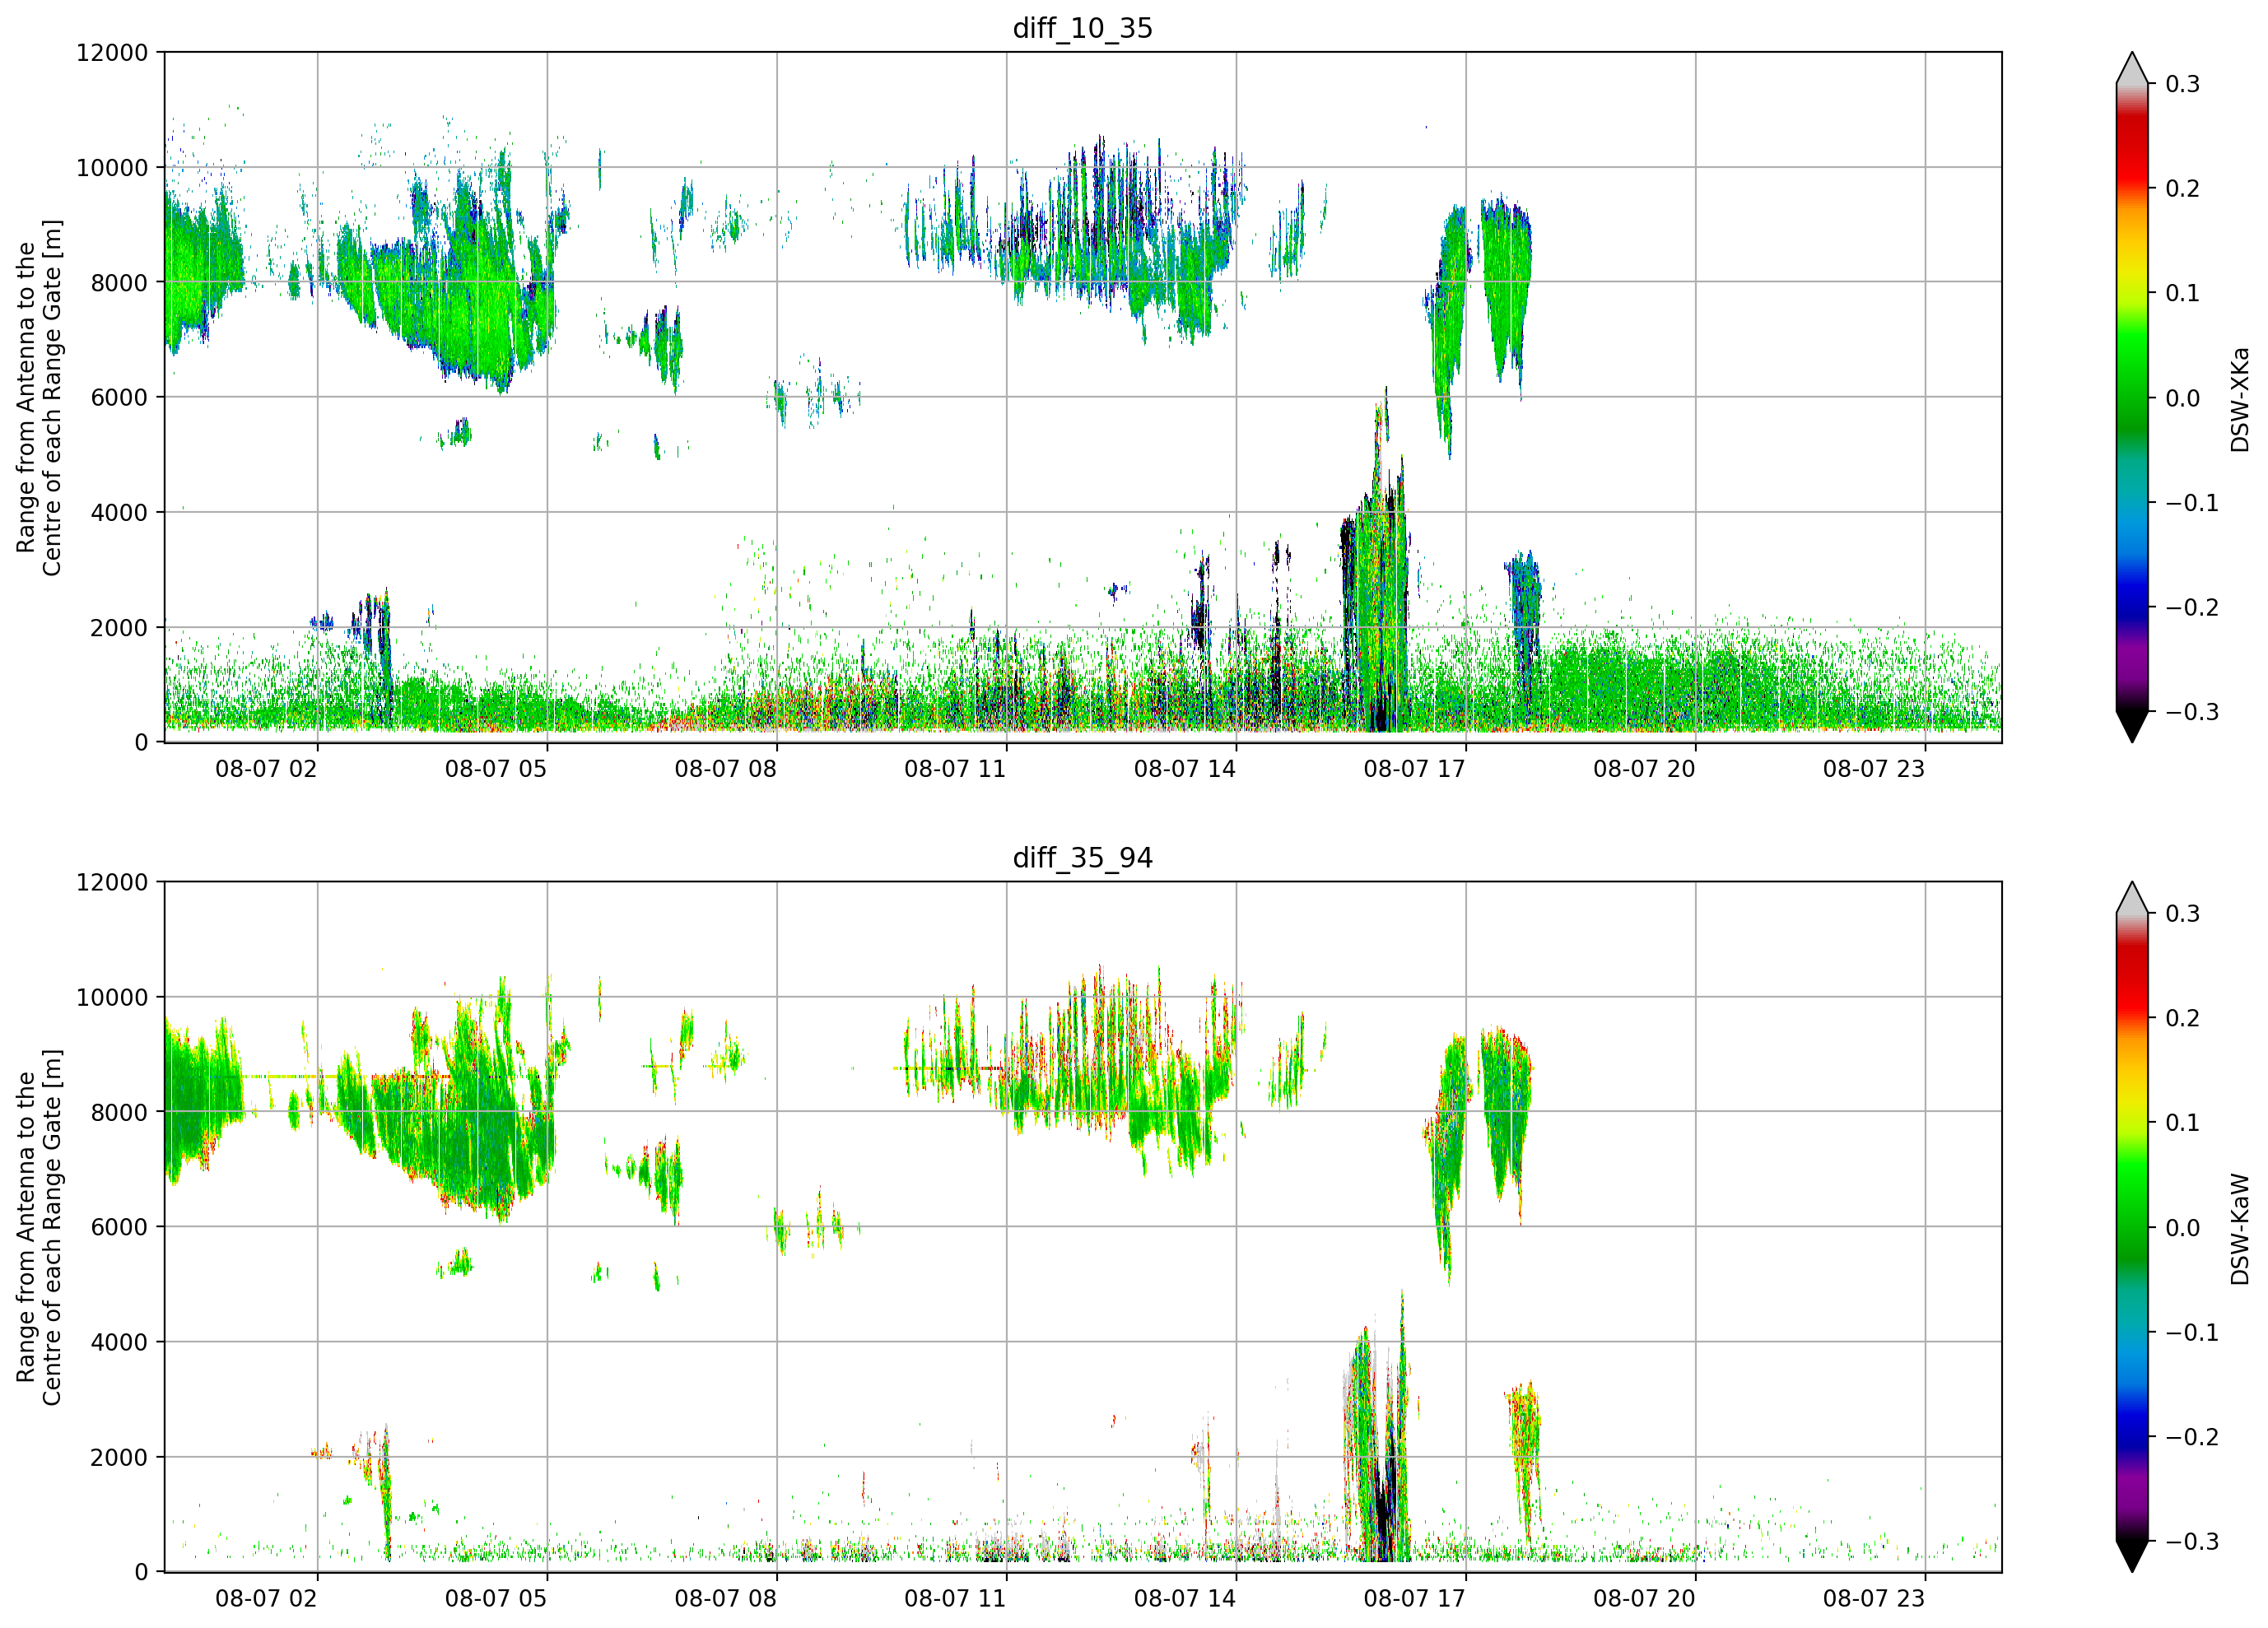Click 0.2 tick on DSW-KaW colorbar
This screenshot has width=2268, height=1628.
2182,1019
